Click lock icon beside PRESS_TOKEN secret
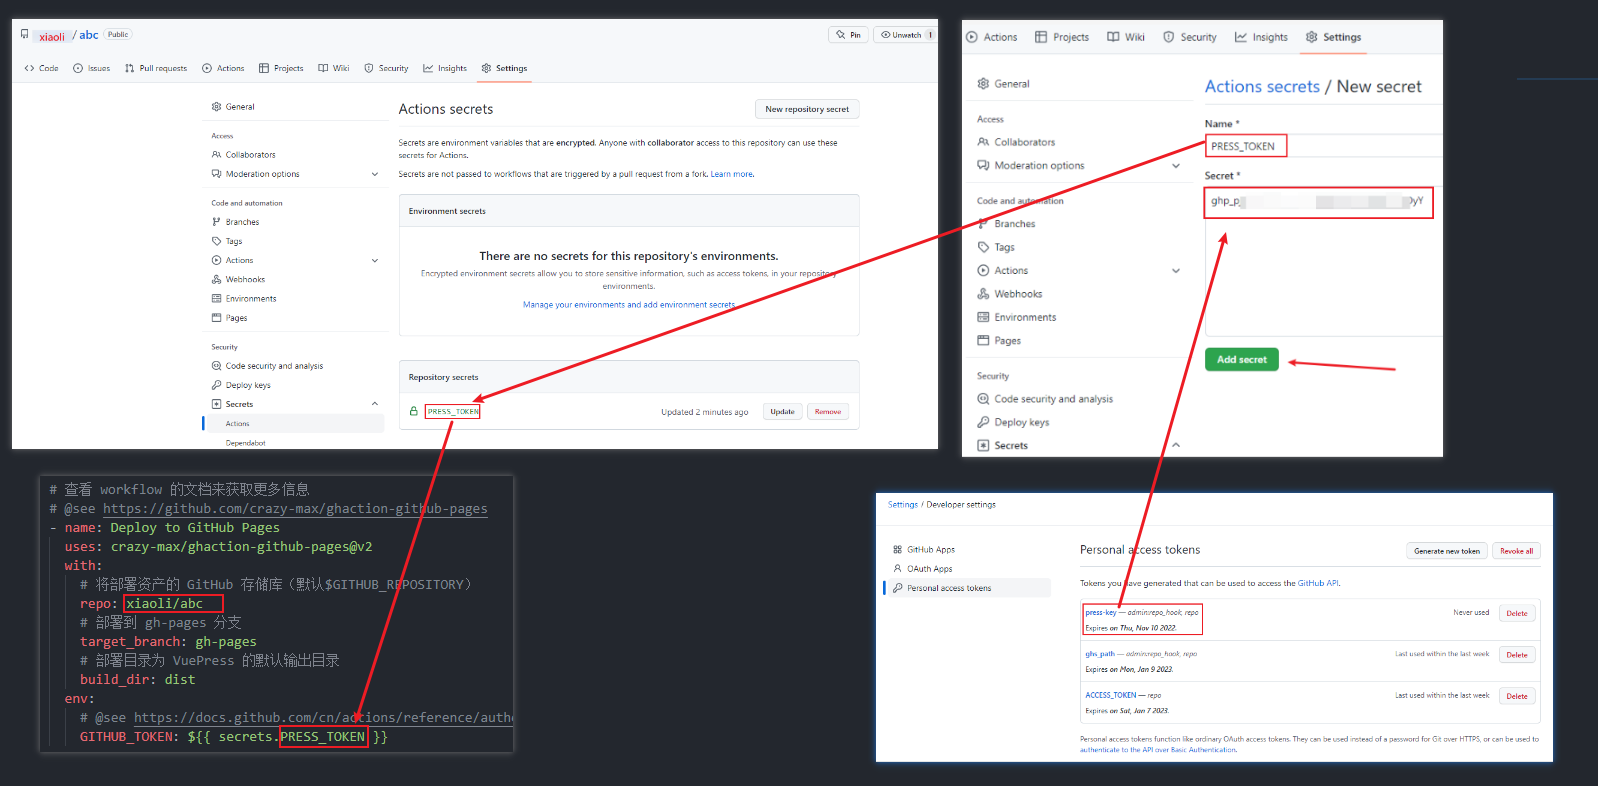 click(x=413, y=411)
